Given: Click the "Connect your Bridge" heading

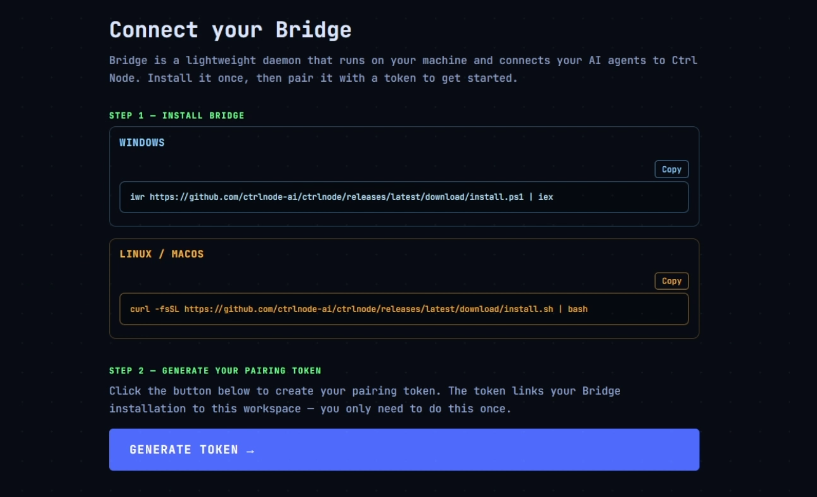Looking at the screenshot, I should pos(230,30).
